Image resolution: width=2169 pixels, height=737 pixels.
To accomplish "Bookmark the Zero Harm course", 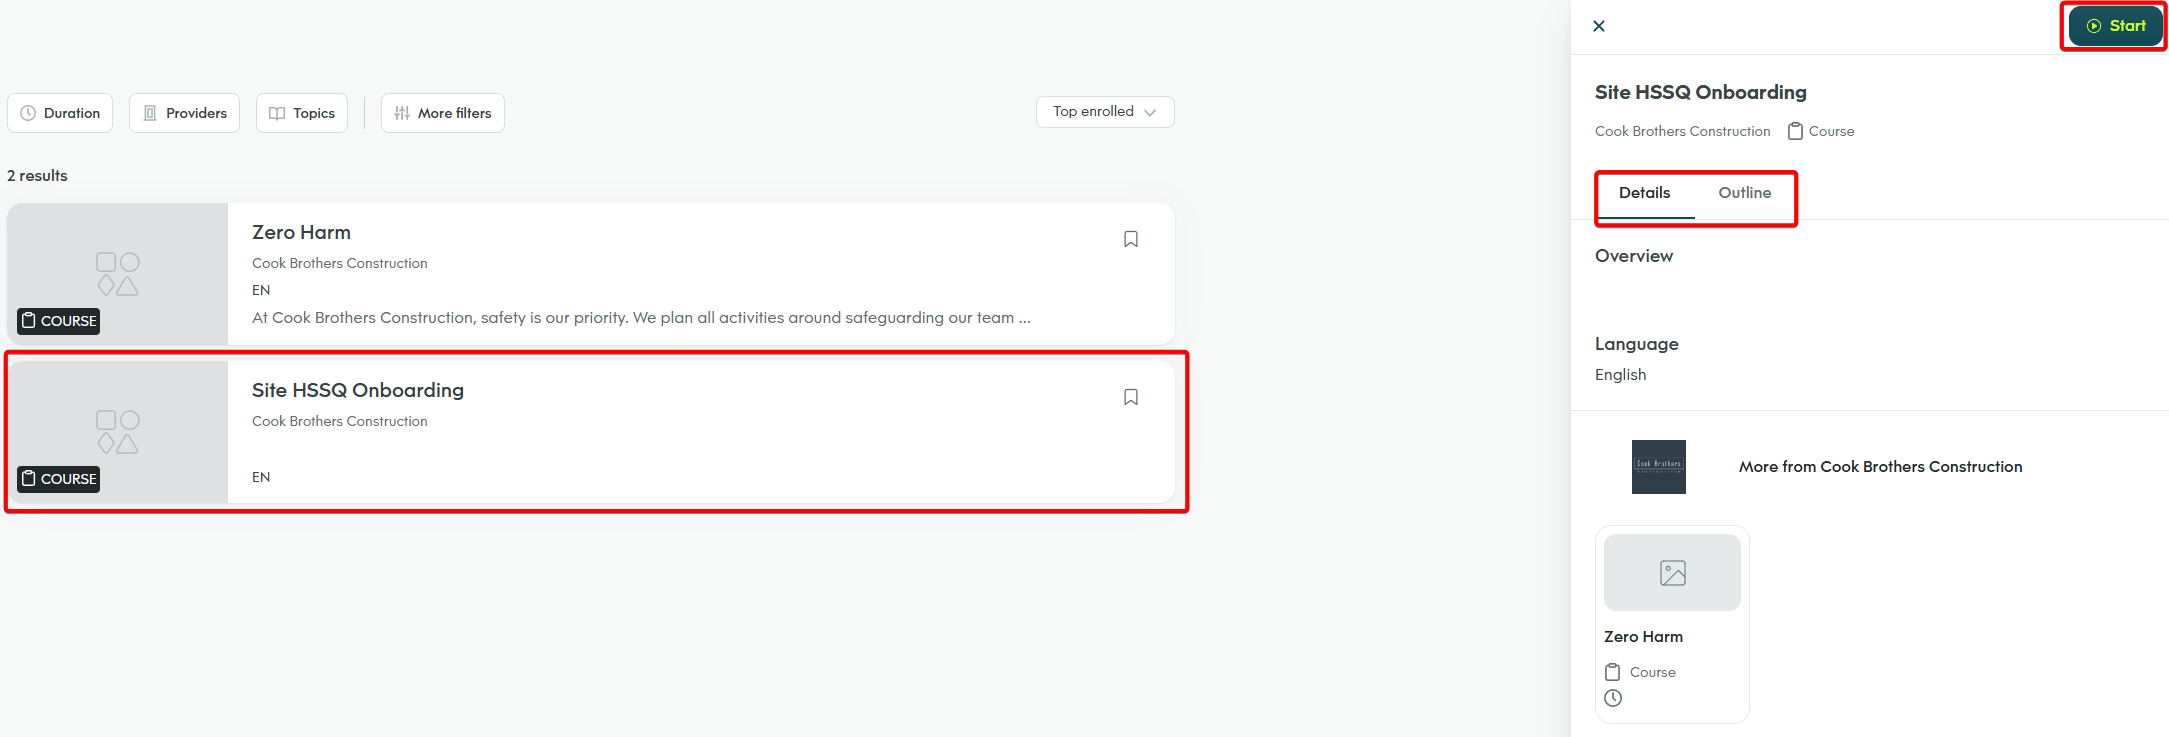I will [1131, 239].
